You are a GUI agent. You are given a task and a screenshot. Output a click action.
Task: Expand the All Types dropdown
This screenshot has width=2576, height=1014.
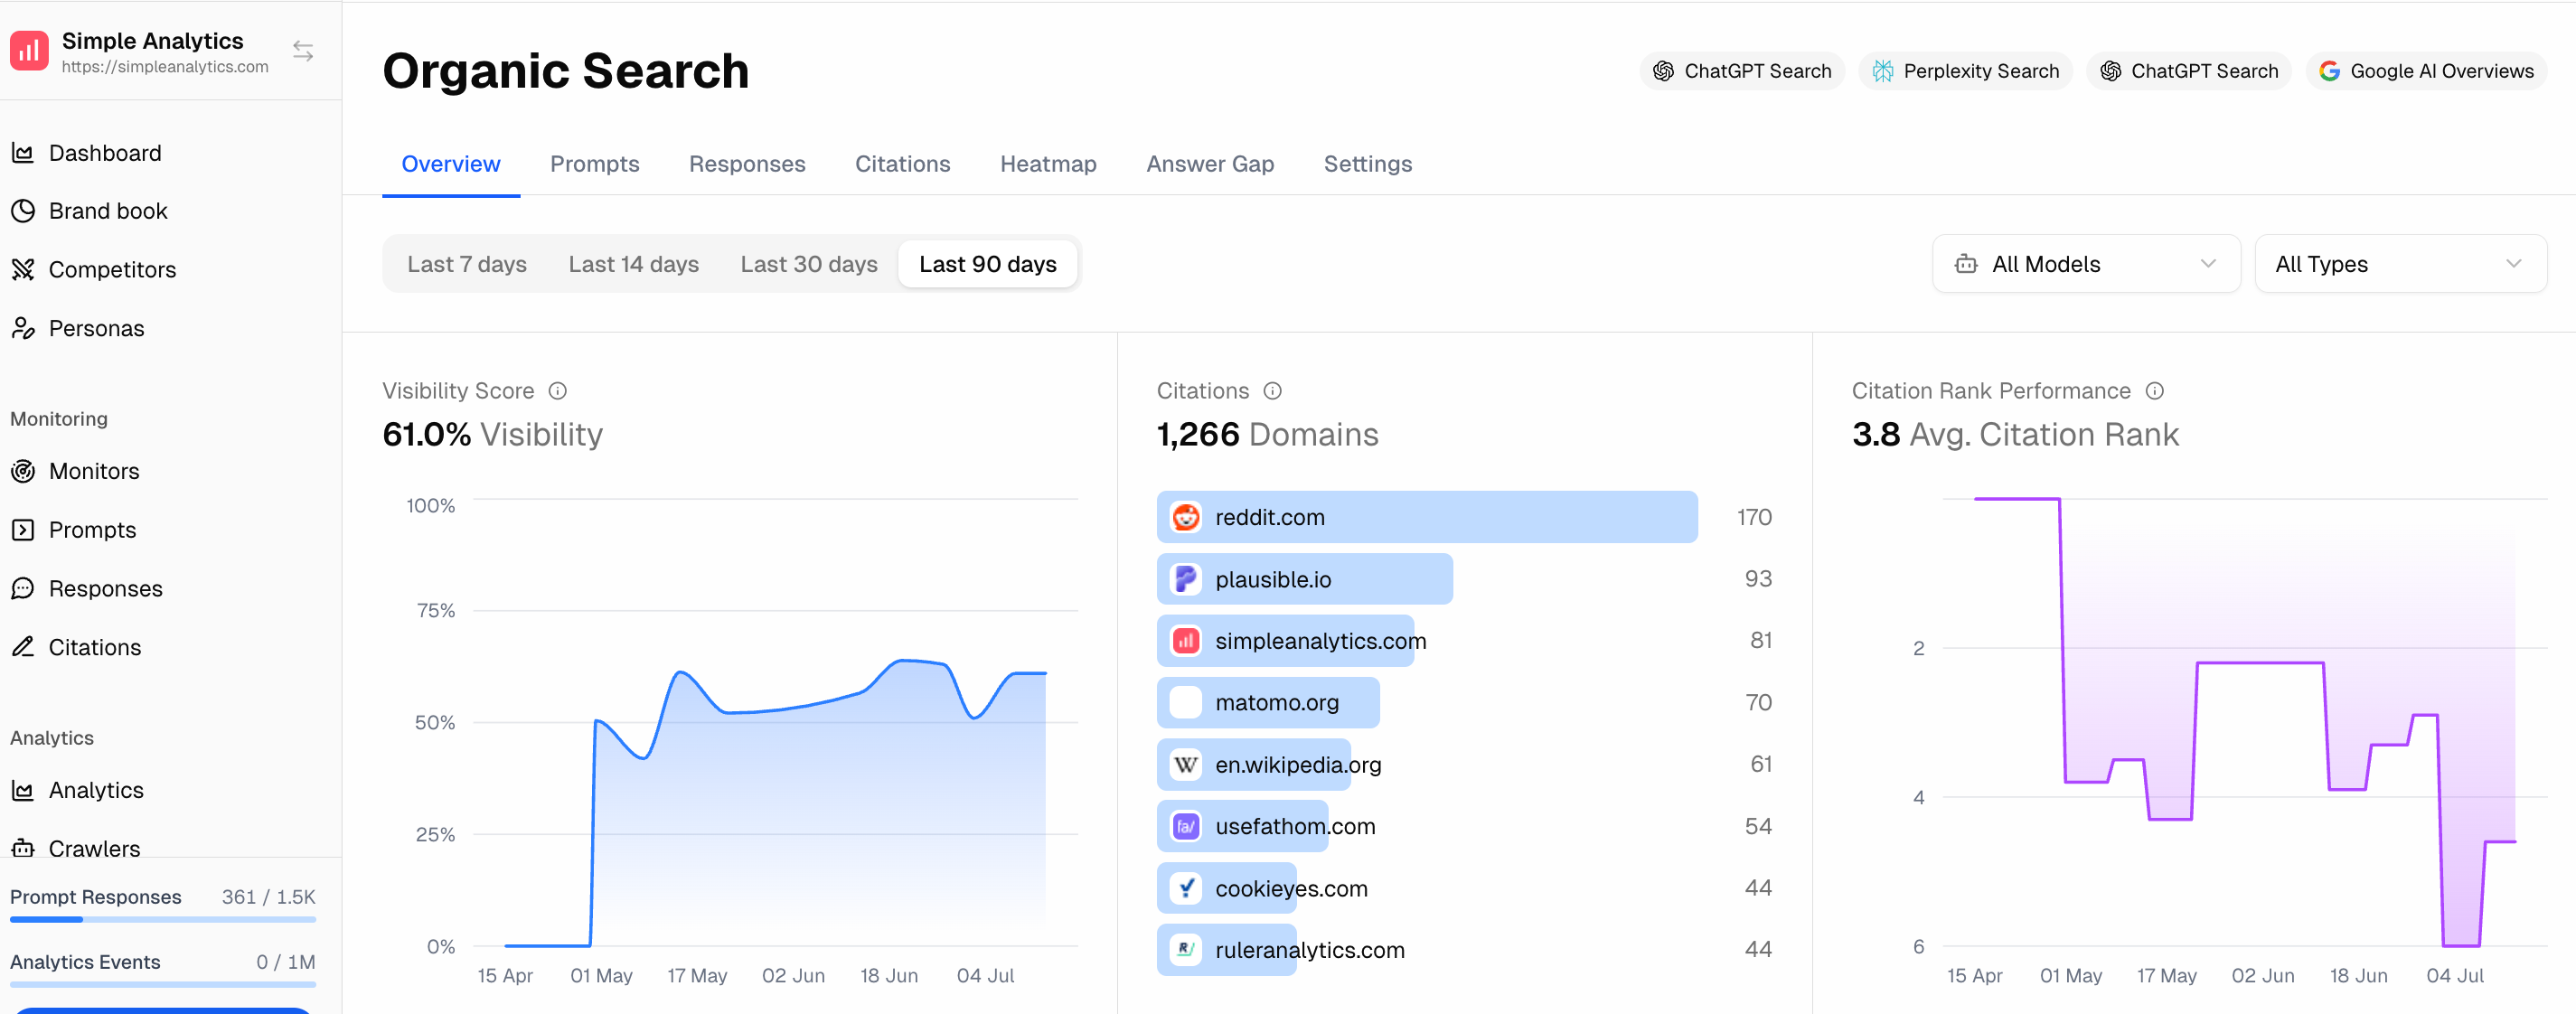coord(2399,264)
